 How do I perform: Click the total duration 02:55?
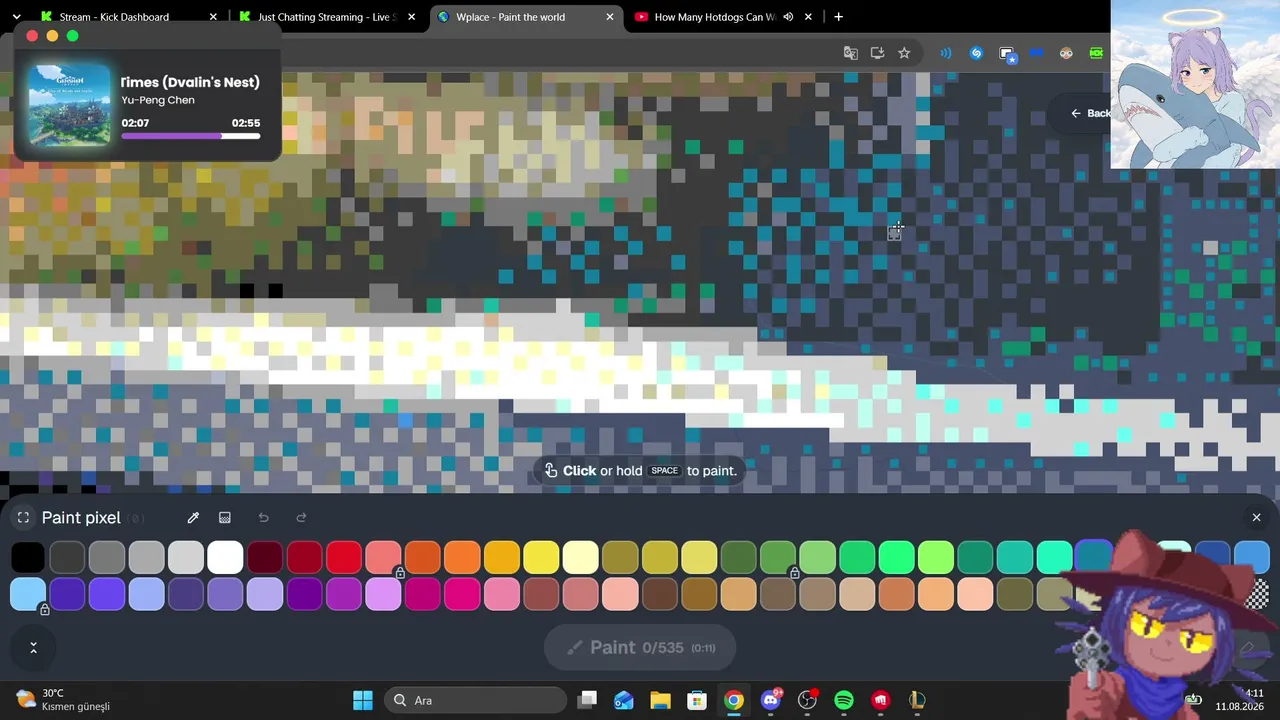tap(246, 123)
